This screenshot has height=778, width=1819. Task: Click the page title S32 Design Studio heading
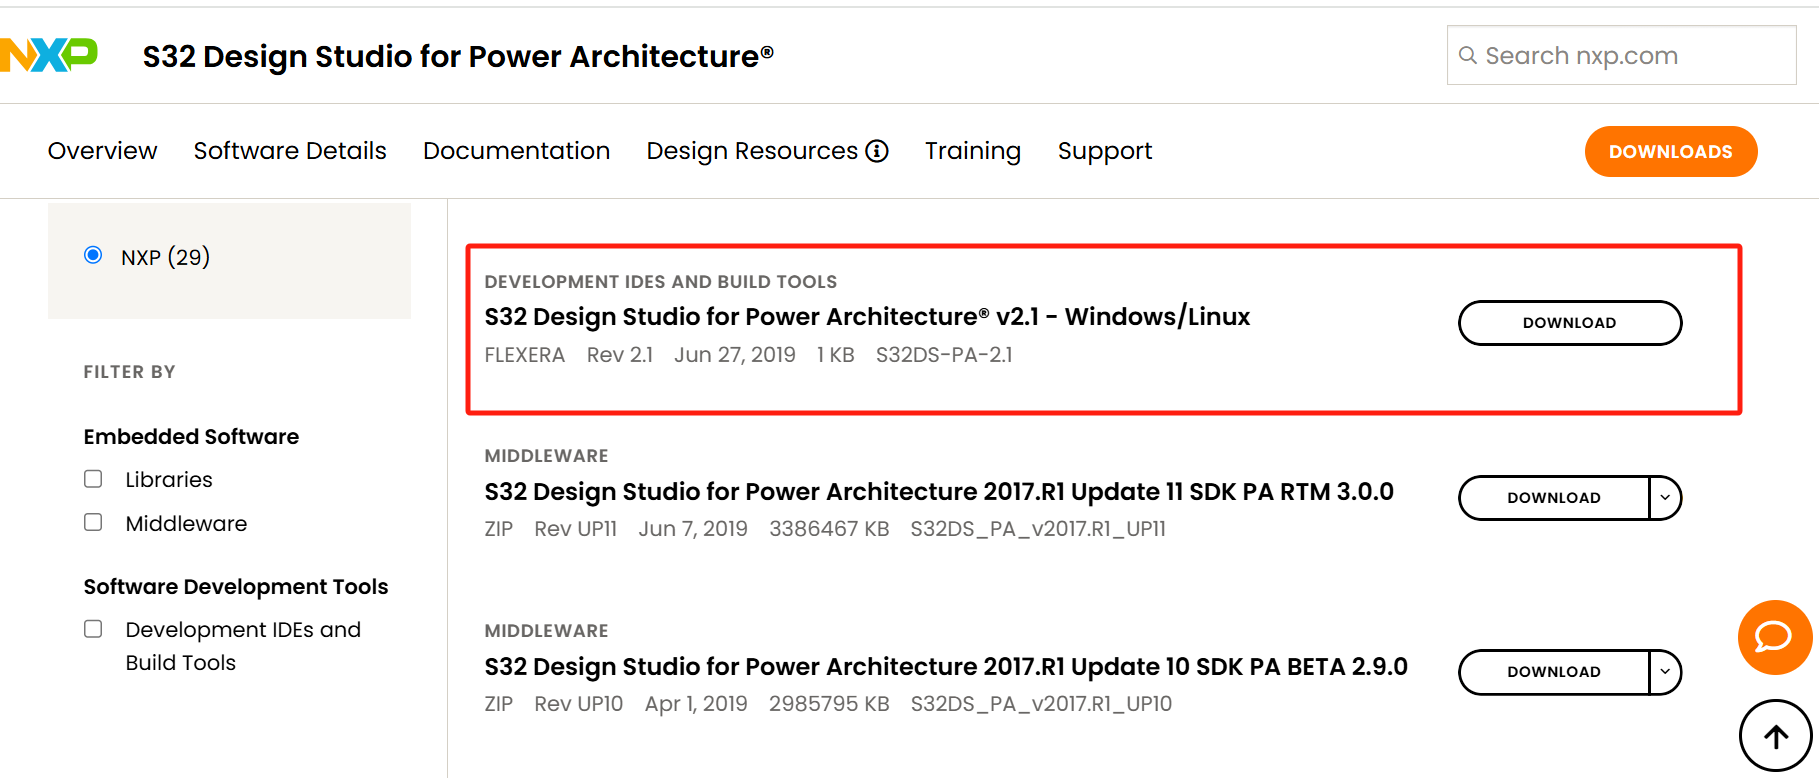pos(458,57)
